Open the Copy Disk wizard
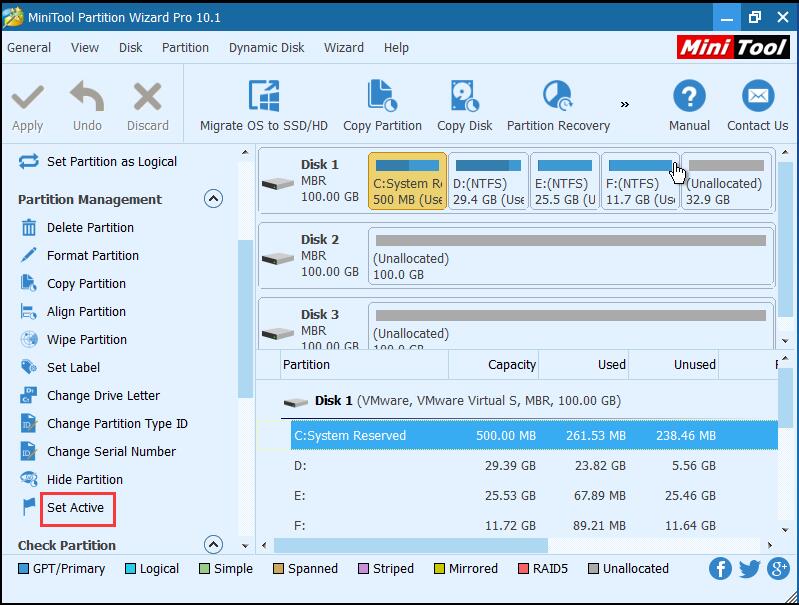799x605 pixels. 464,106
